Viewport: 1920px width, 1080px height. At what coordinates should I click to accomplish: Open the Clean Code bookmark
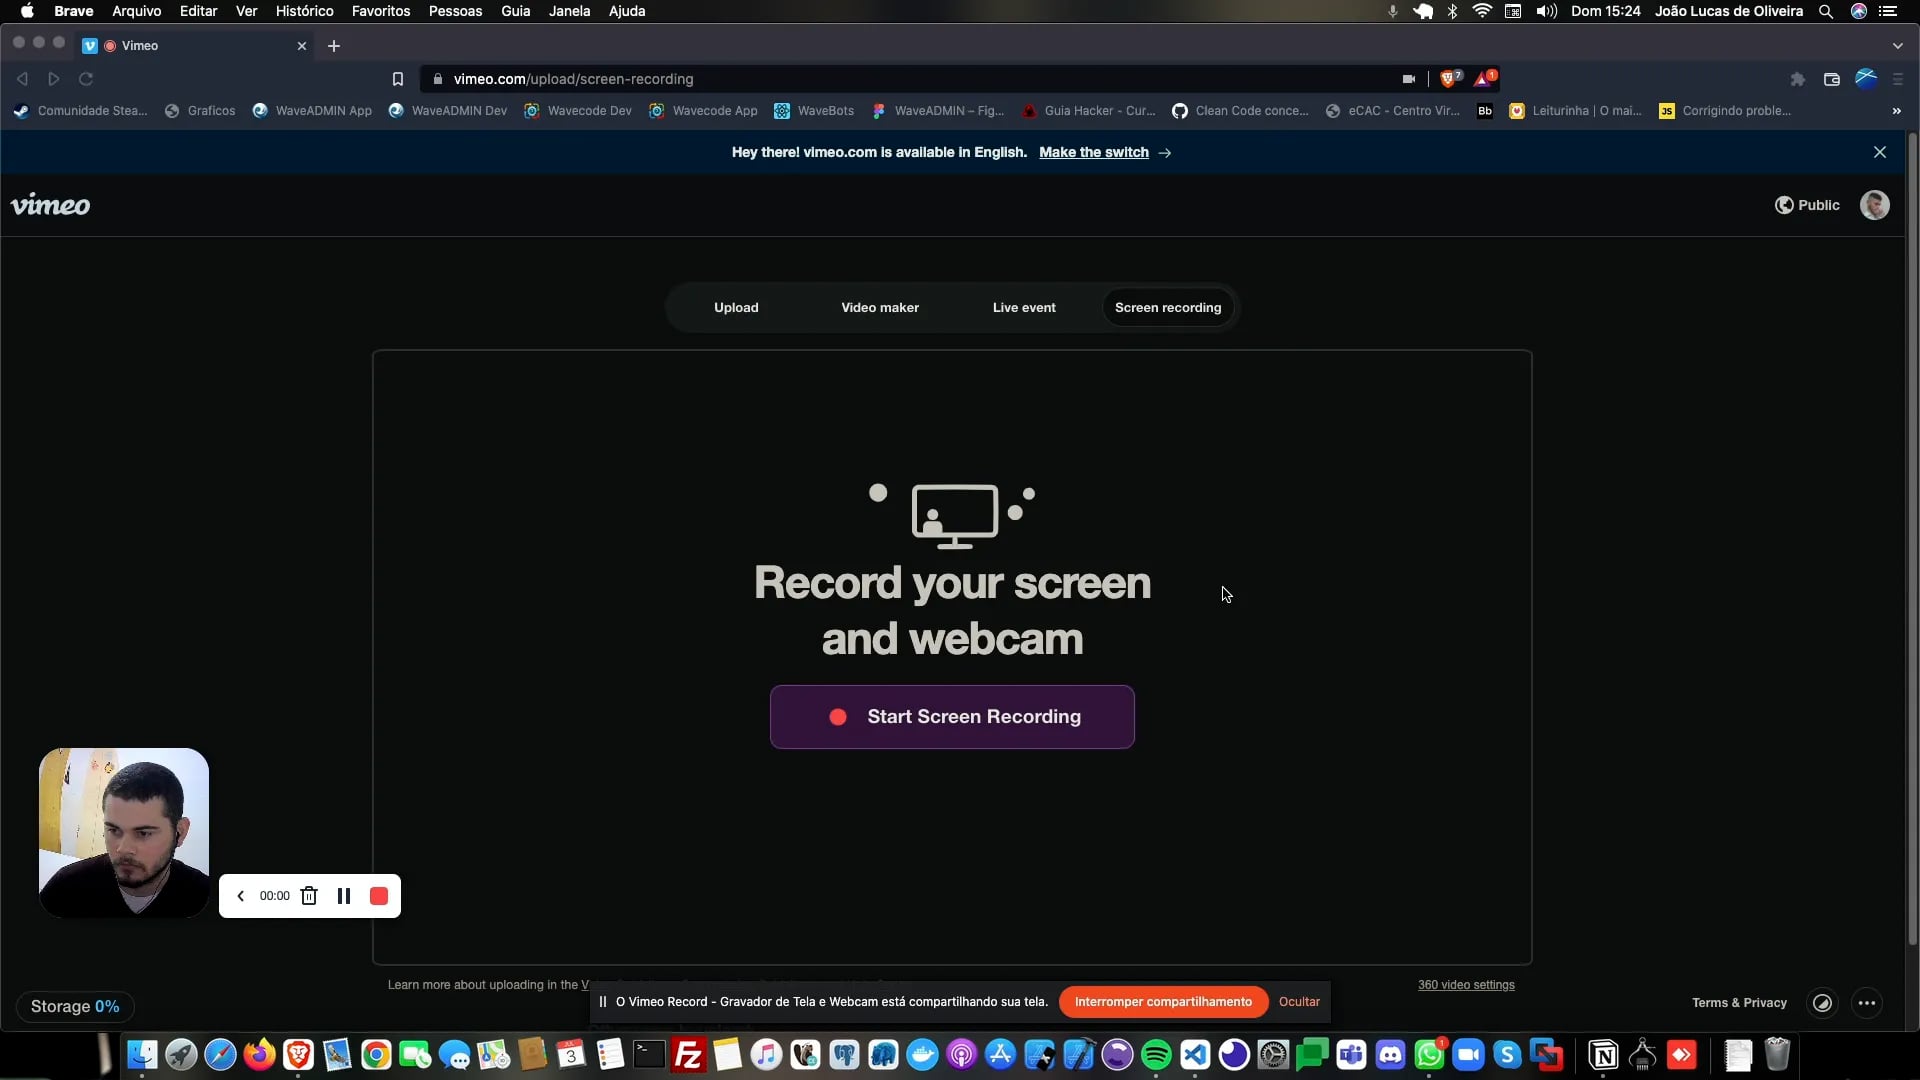[x=1240, y=111]
